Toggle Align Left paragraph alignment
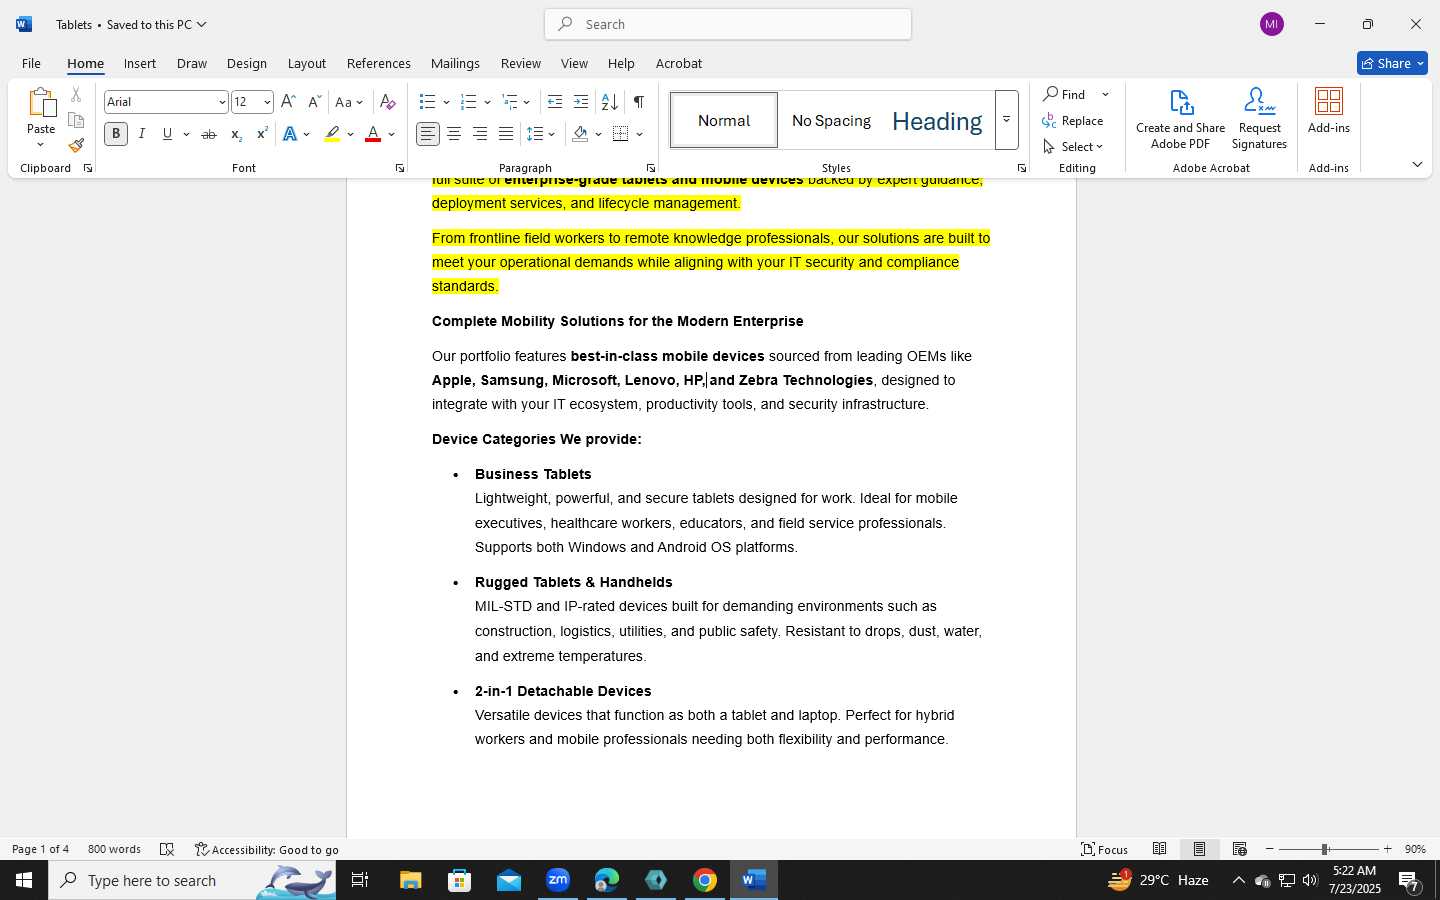The image size is (1440, 900). tap(428, 134)
